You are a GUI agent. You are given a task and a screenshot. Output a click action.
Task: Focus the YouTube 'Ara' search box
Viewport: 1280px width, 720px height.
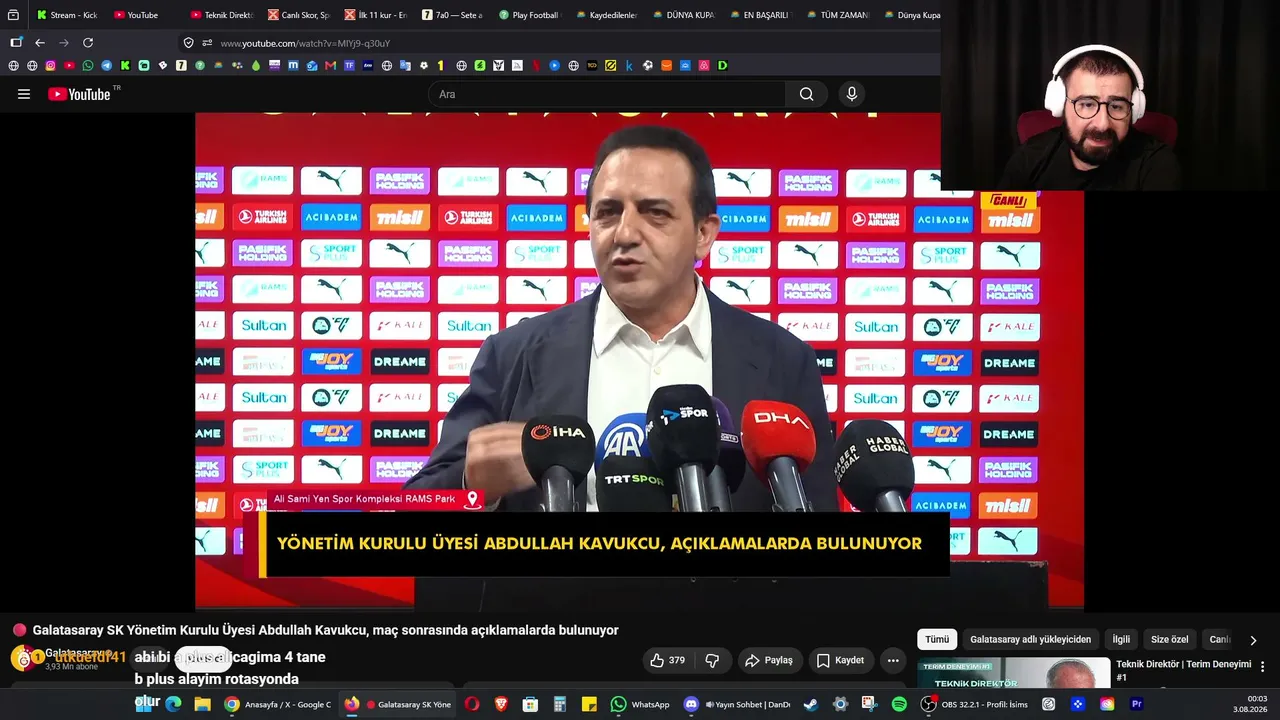point(607,94)
